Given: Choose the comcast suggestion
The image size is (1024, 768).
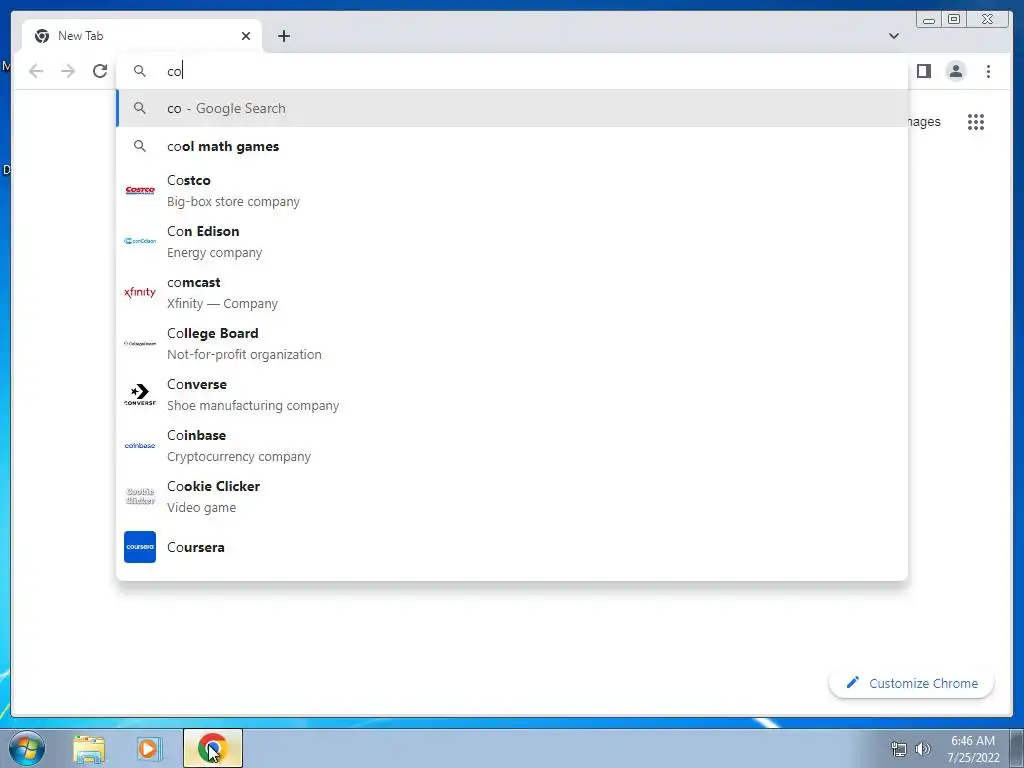Looking at the screenshot, I should 512,293.
